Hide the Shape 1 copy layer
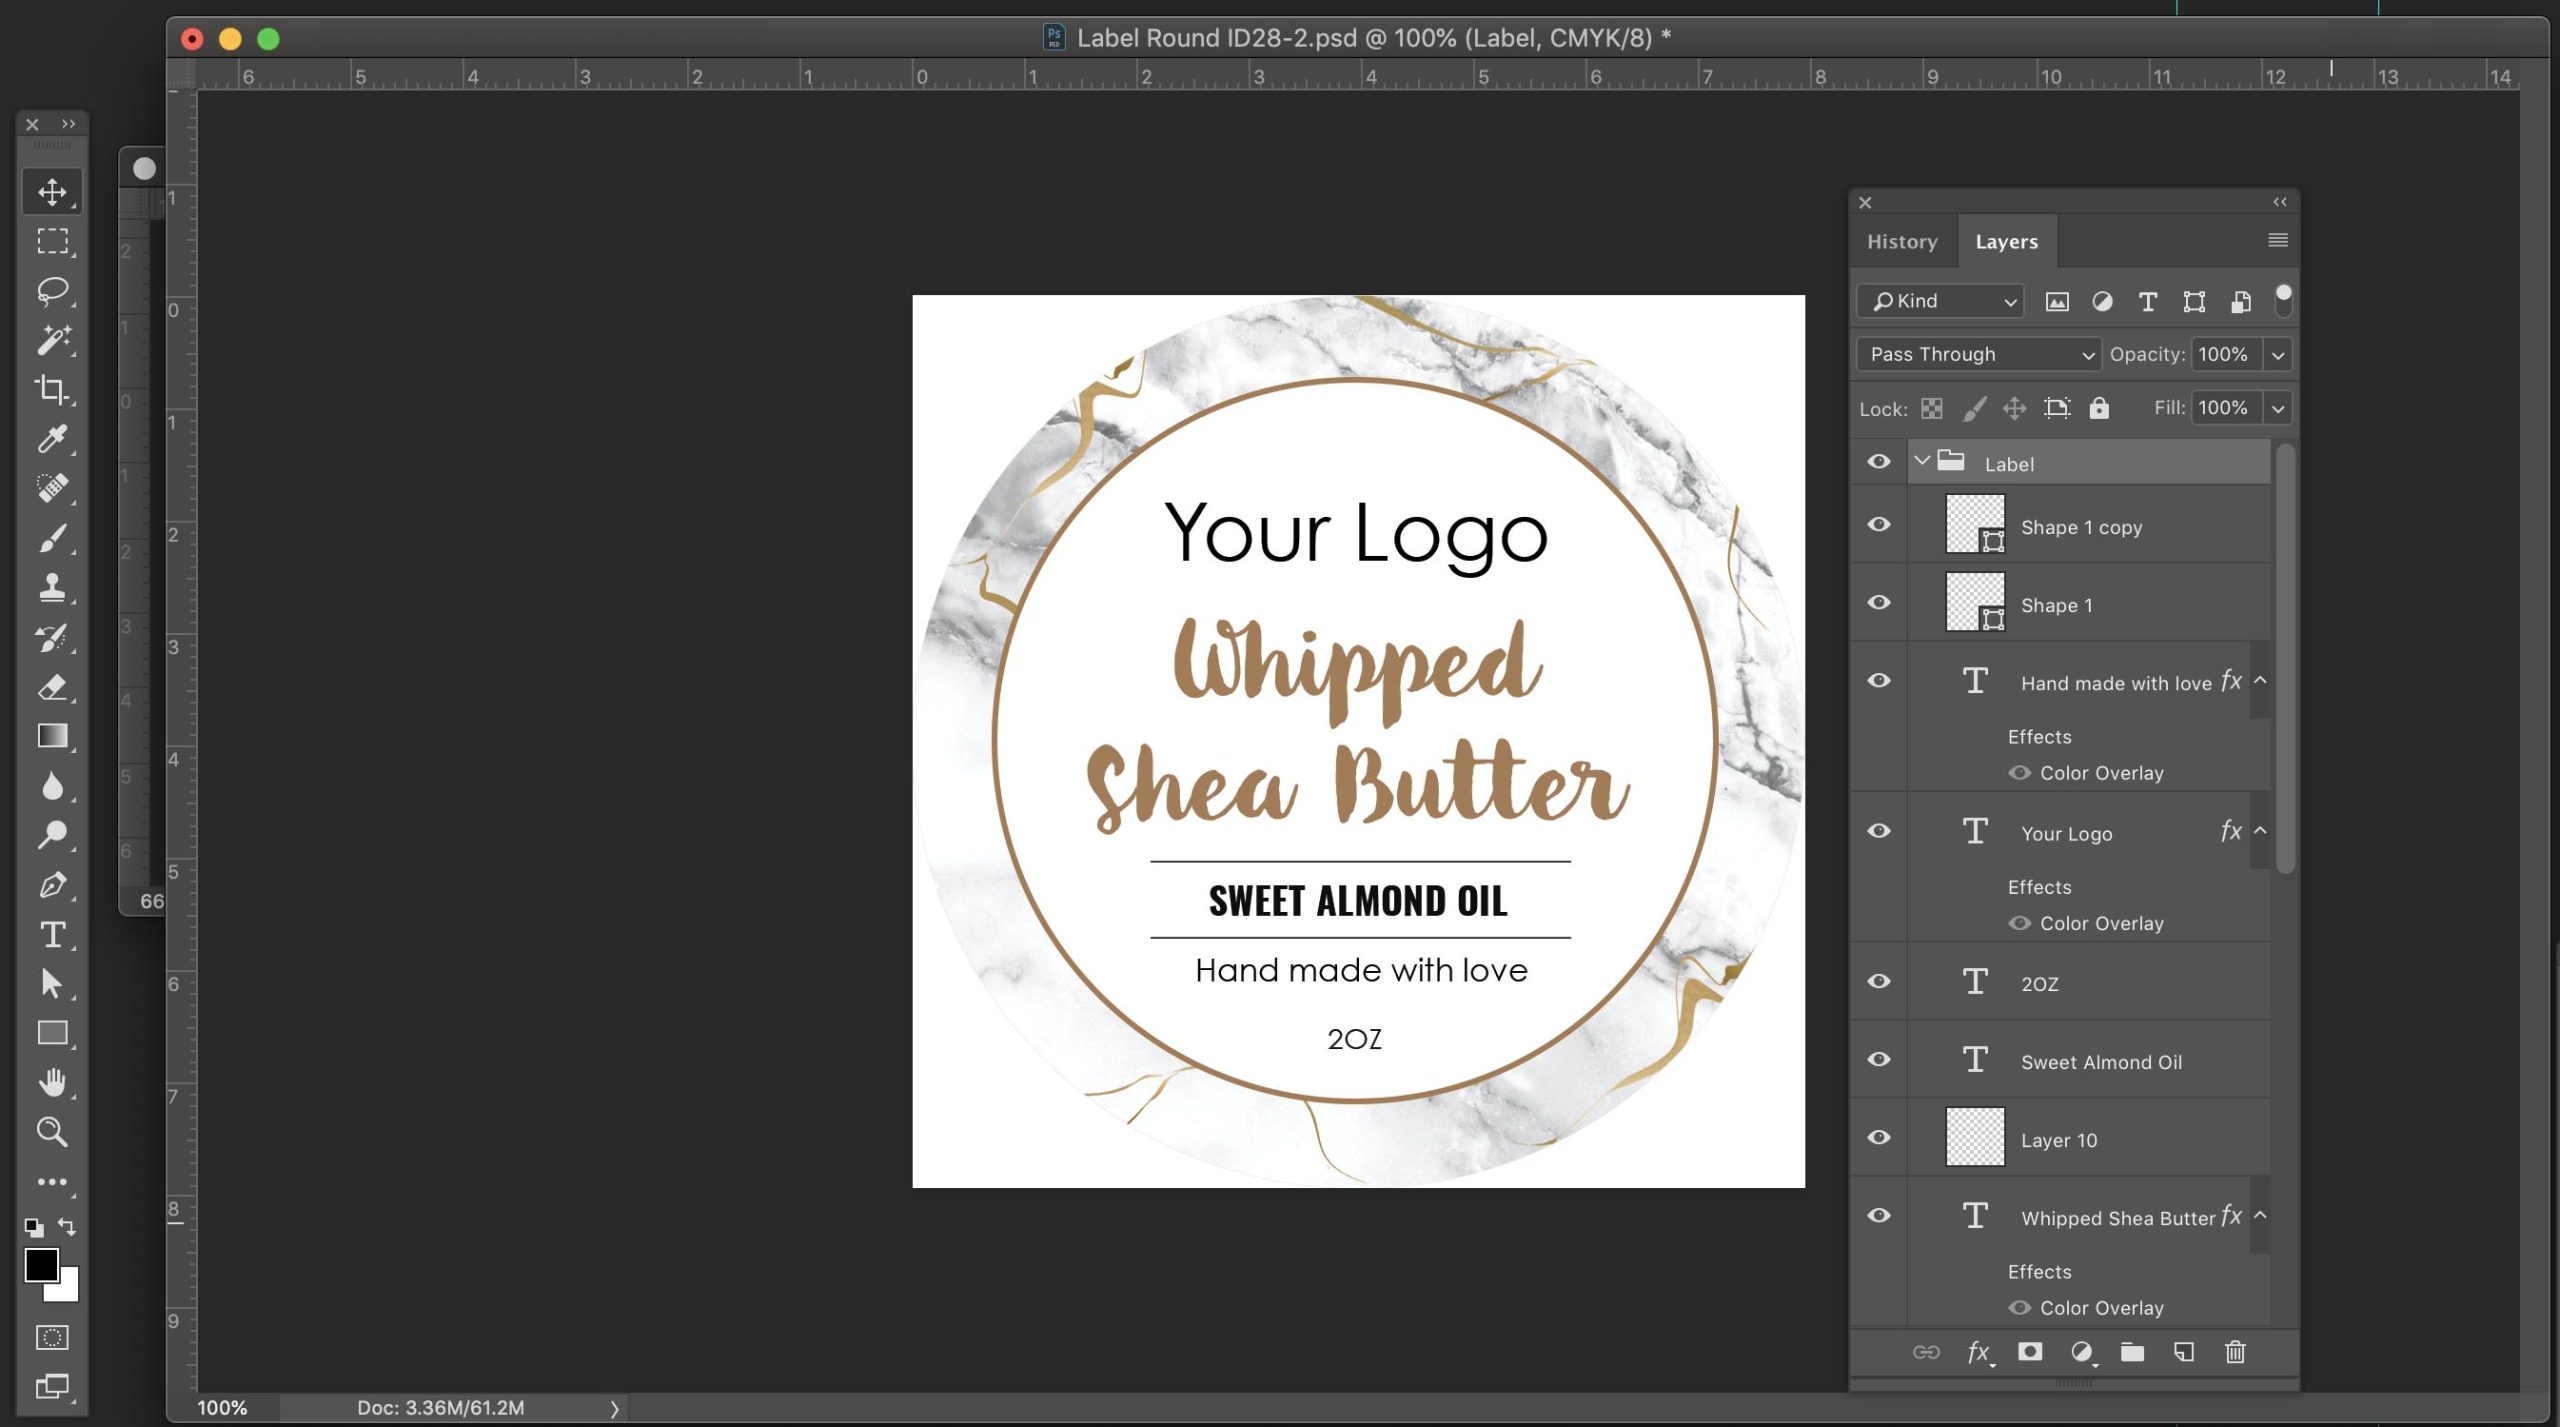Viewport: 2560px width, 1427px height. pyautogui.click(x=1879, y=524)
